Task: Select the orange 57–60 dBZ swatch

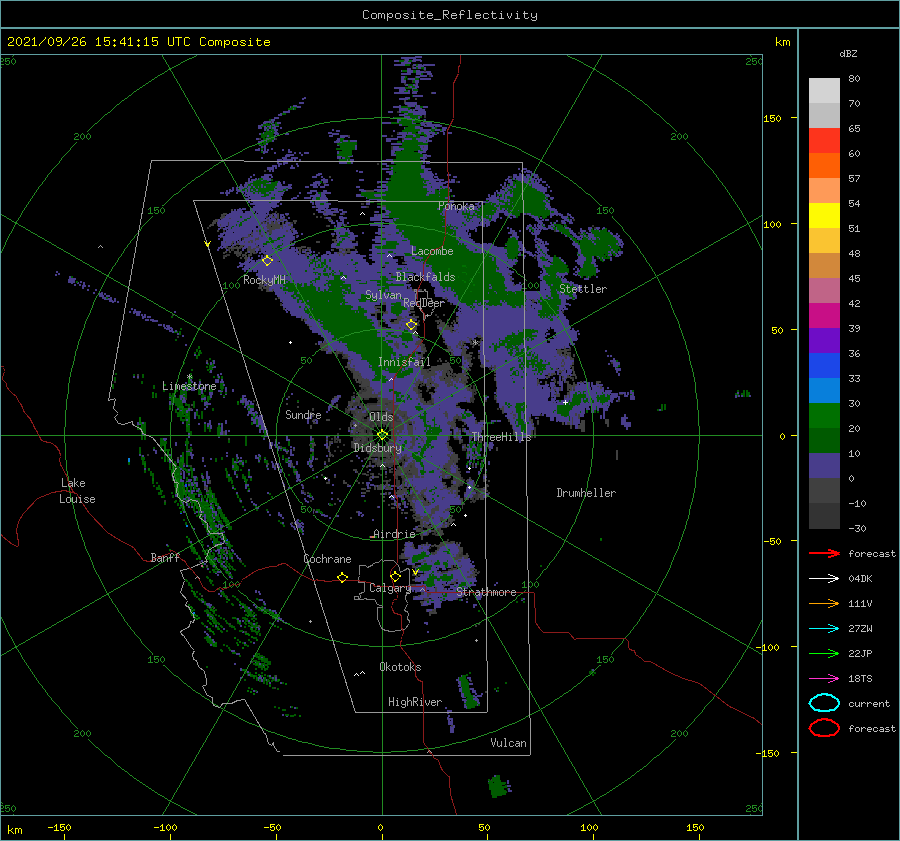Action: tap(824, 165)
